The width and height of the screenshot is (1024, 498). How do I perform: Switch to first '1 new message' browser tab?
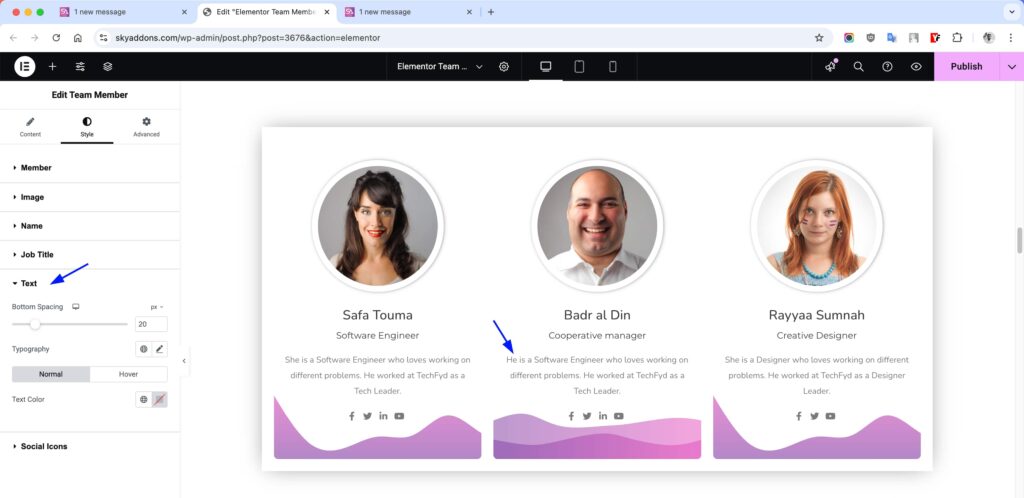[x=123, y=12]
